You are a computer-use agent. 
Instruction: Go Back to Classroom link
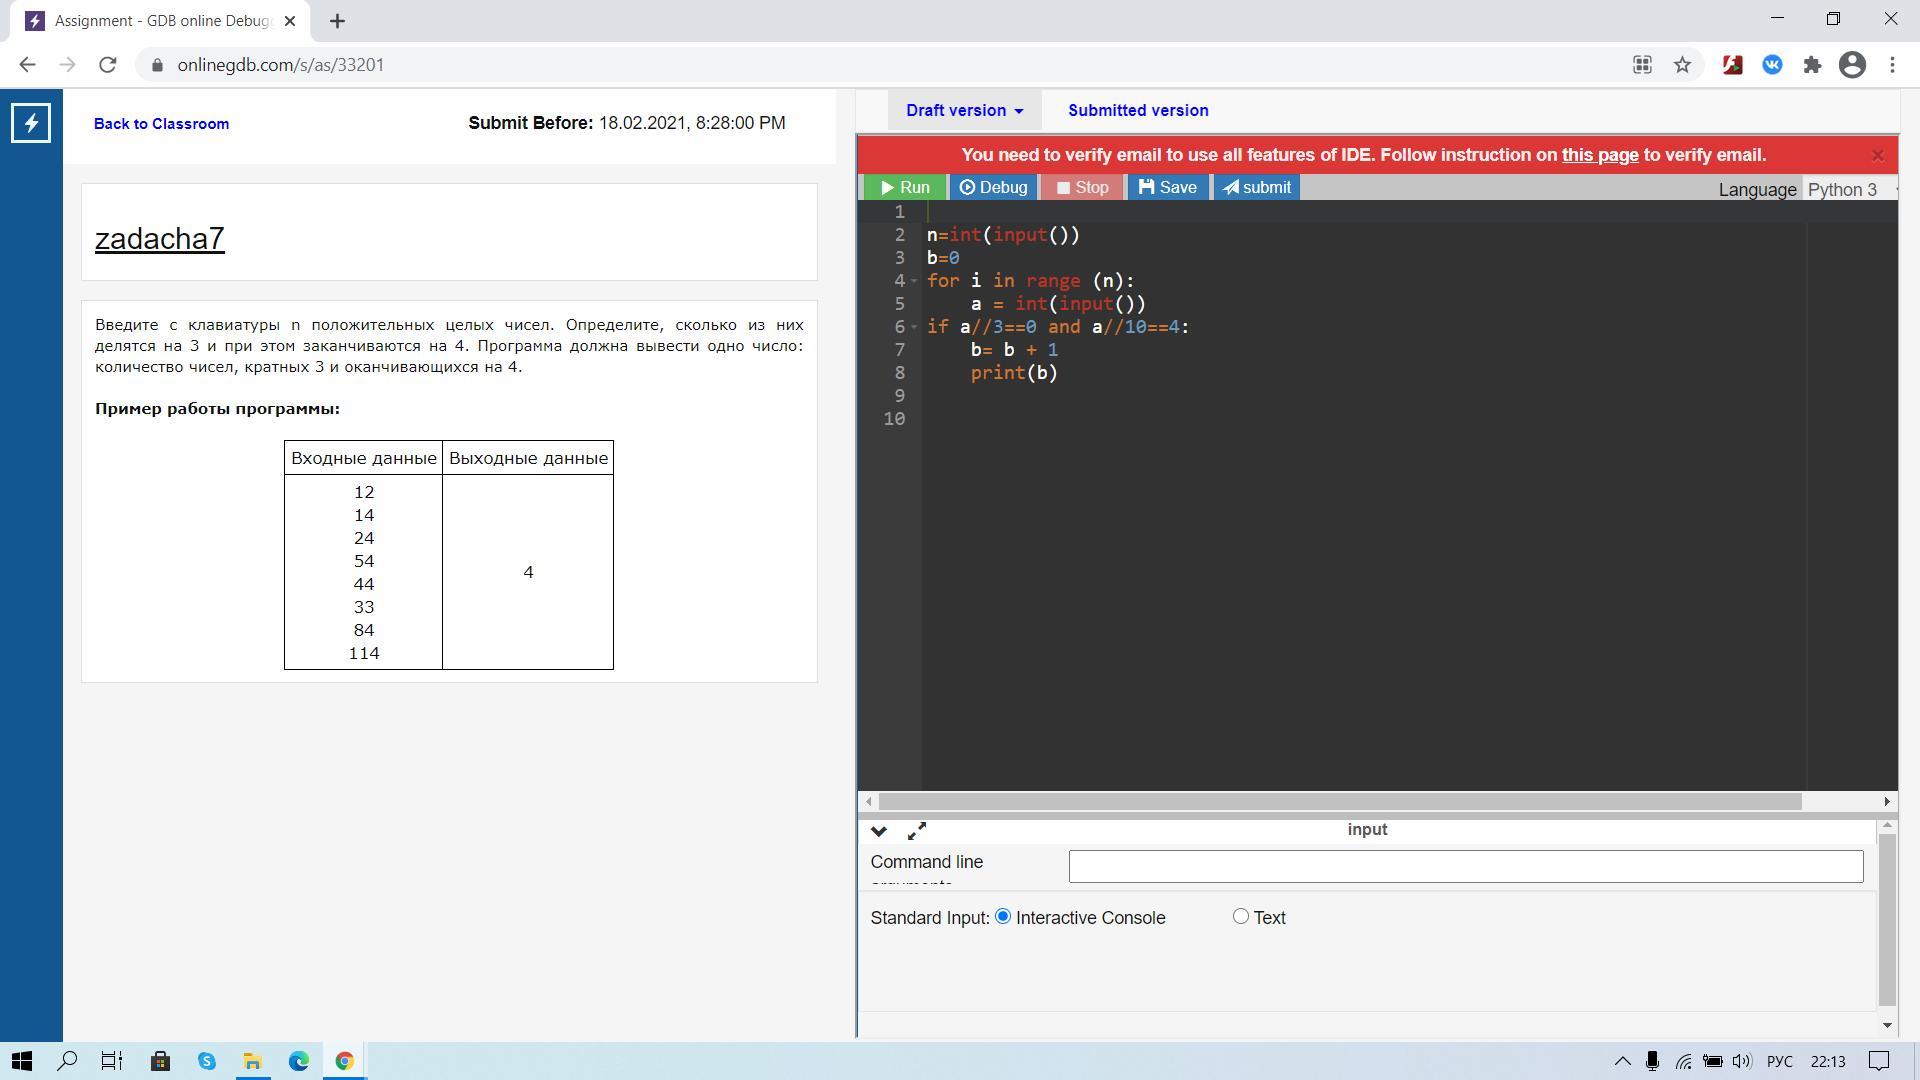click(x=161, y=124)
